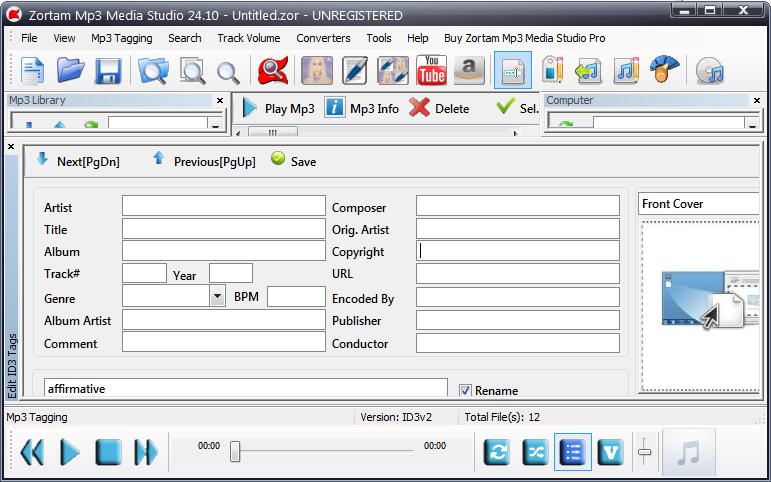Image resolution: width=771 pixels, height=482 pixels.
Task: Click the floppy disk Save icon
Action: (x=108, y=71)
